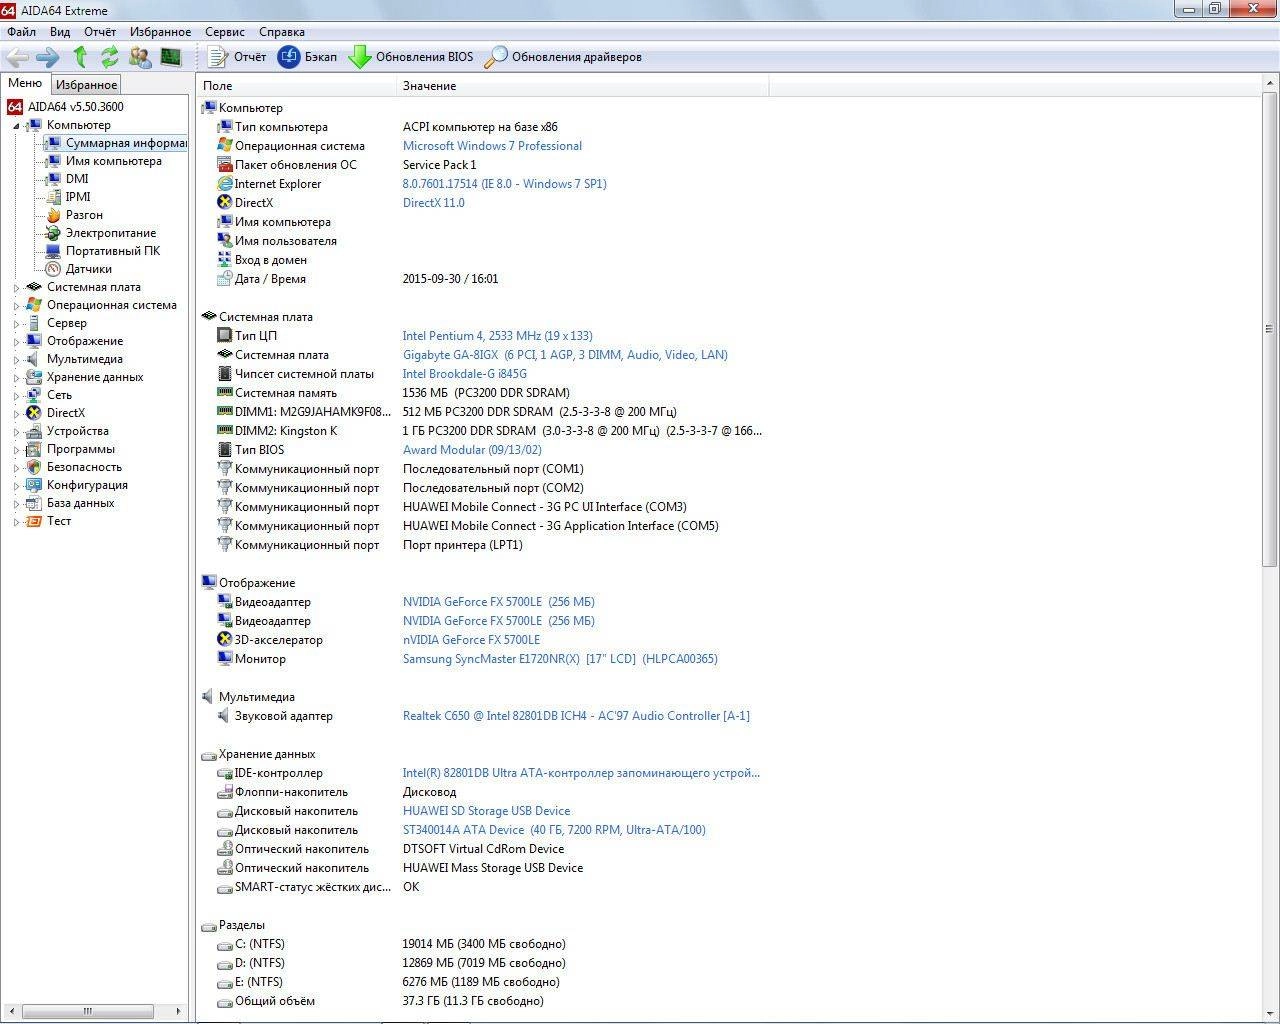Expand the Операционная система tree node

16,306
